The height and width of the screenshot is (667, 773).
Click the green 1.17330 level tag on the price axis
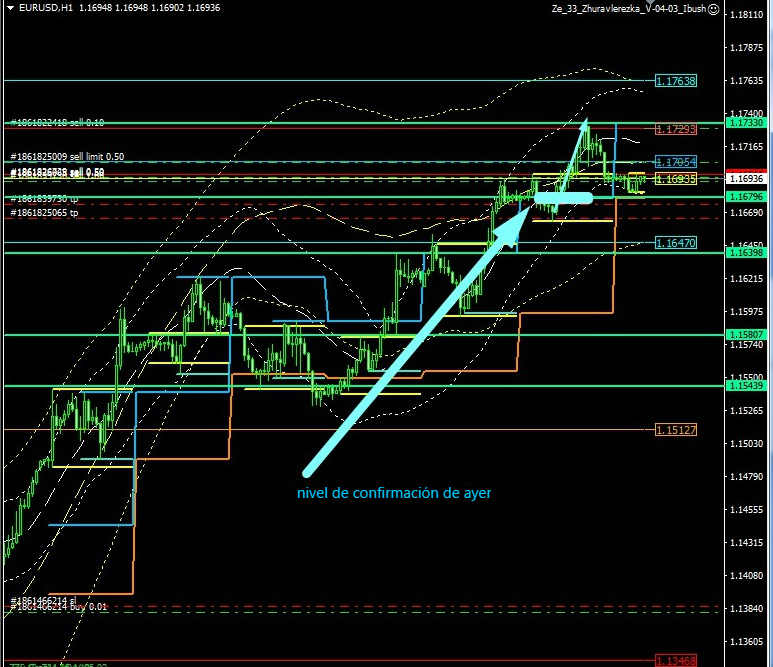748,122
